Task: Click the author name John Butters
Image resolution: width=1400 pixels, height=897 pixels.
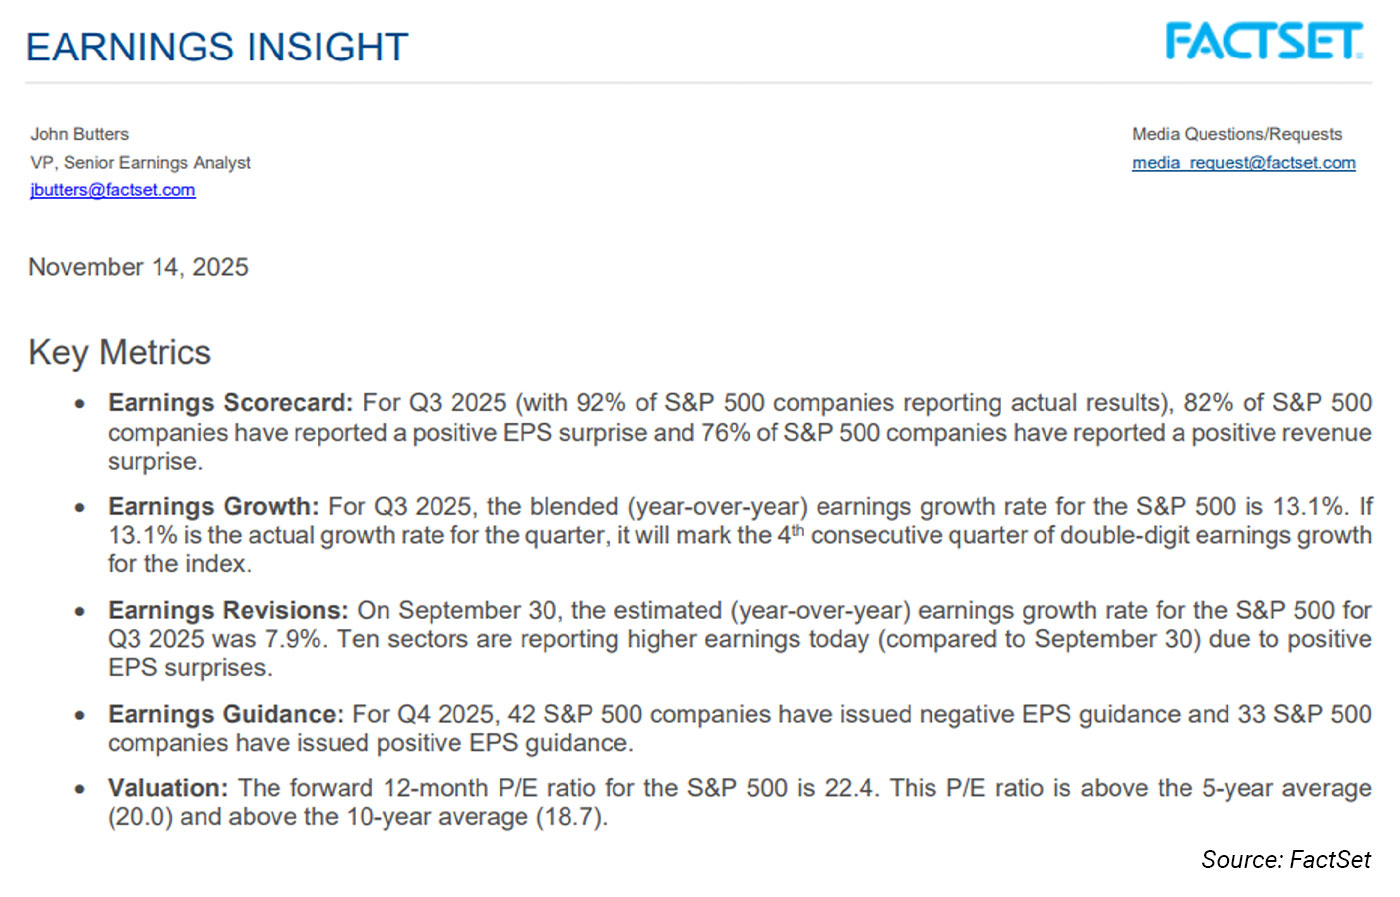Action: click(79, 134)
